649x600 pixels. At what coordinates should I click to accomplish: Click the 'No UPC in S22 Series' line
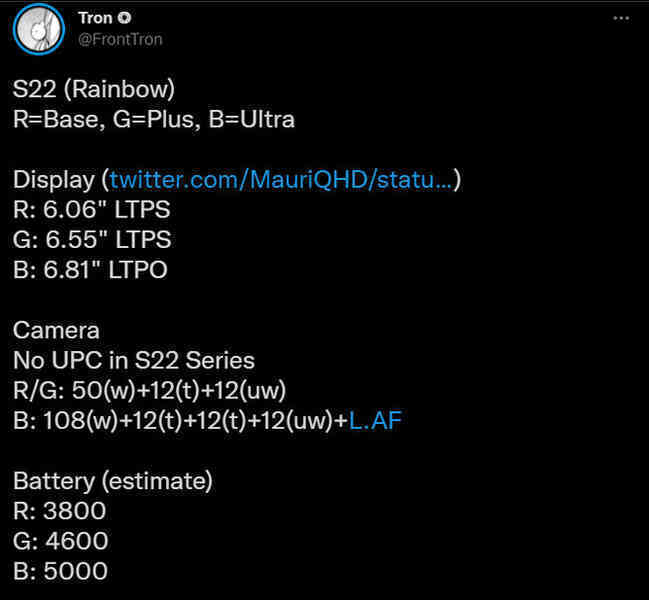point(134,360)
